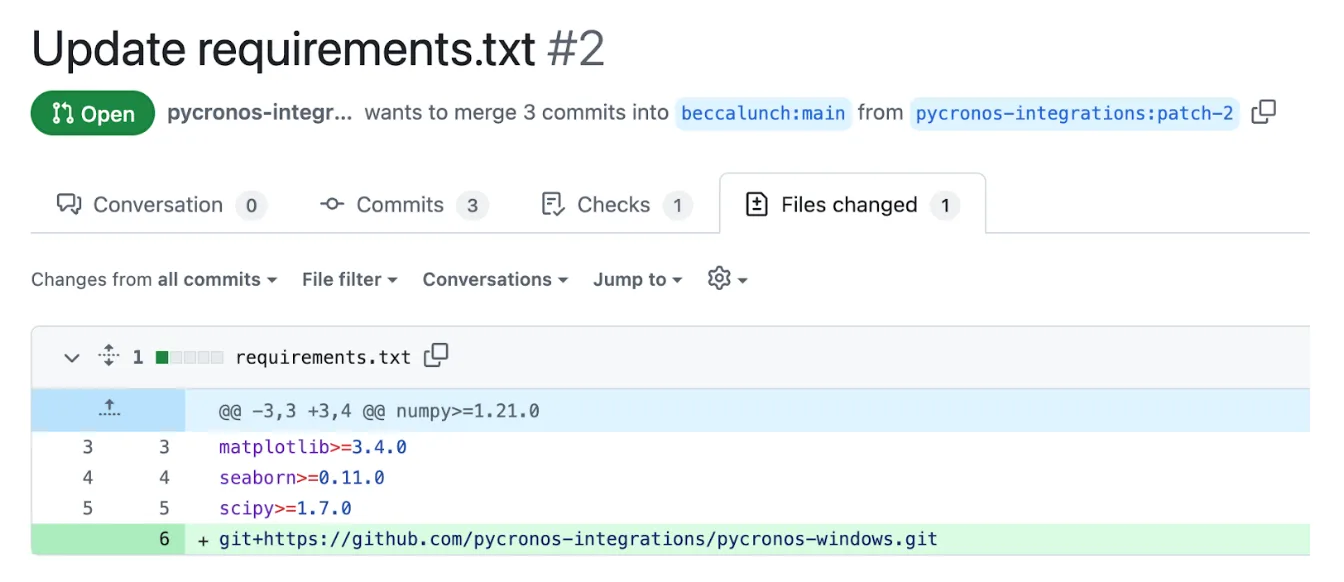Open the Jump to dropdown
This screenshot has width=1344, height=582.
click(x=637, y=279)
